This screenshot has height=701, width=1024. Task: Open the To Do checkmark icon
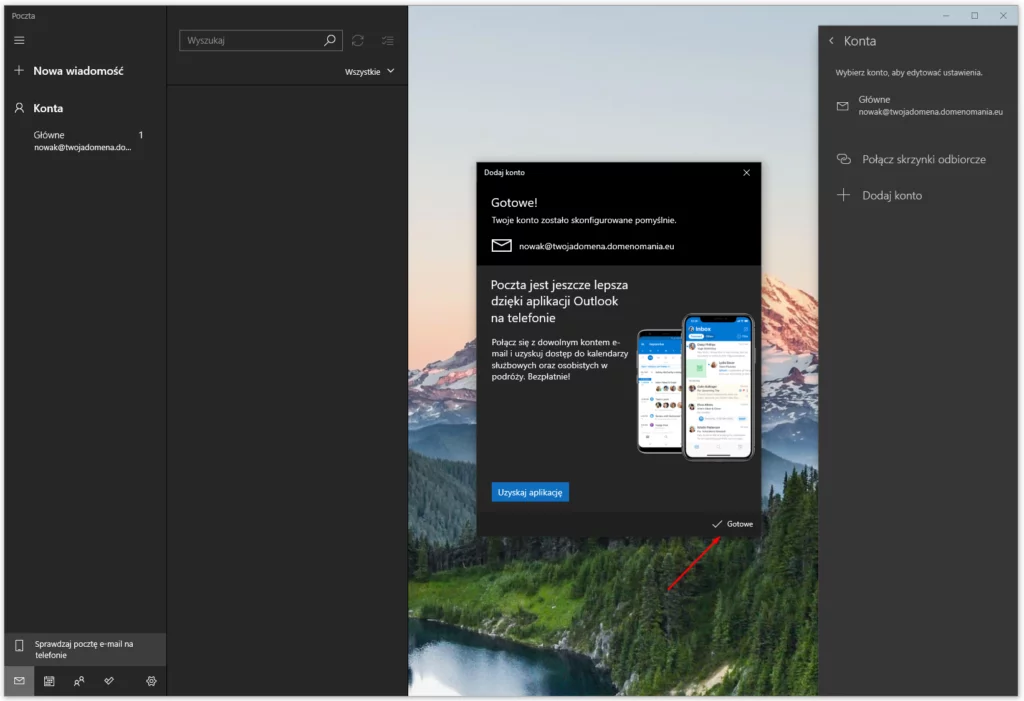click(x=110, y=681)
